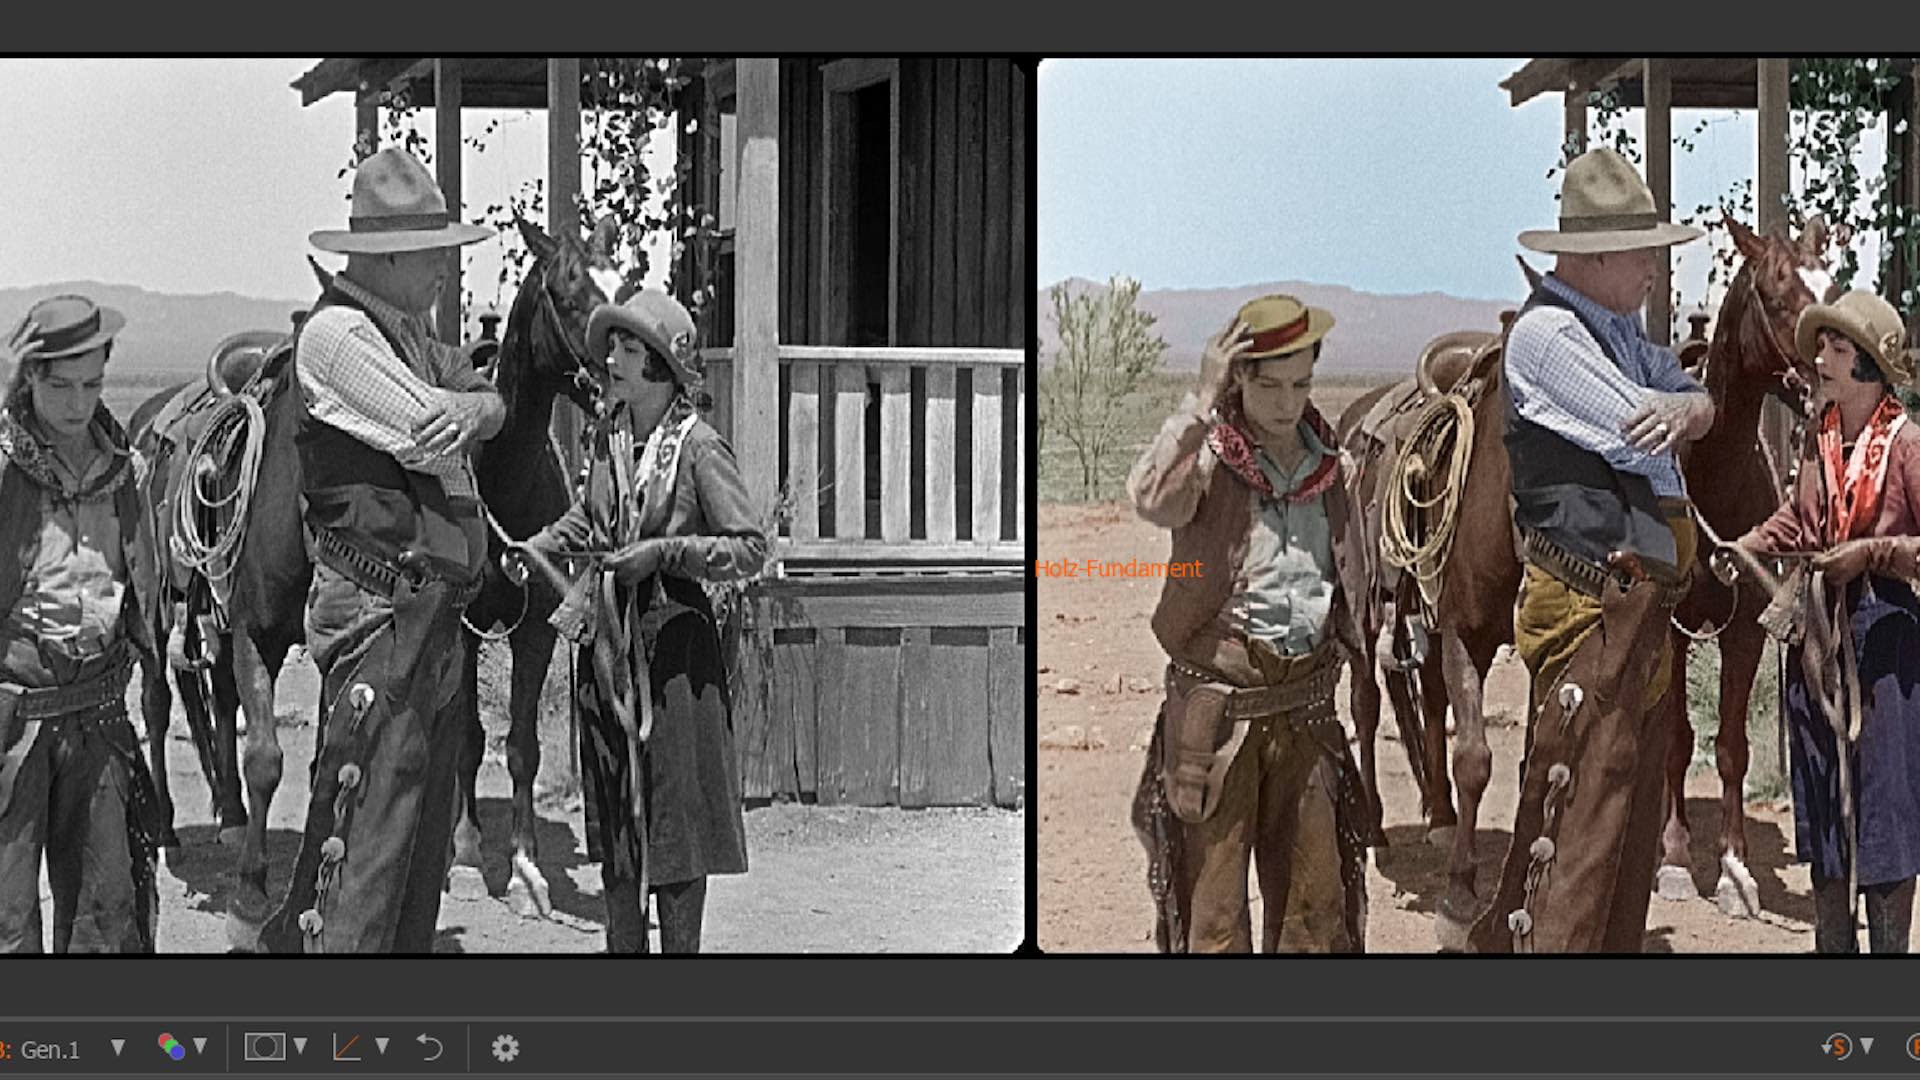Click the Gen.1 label text

click(49, 1049)
